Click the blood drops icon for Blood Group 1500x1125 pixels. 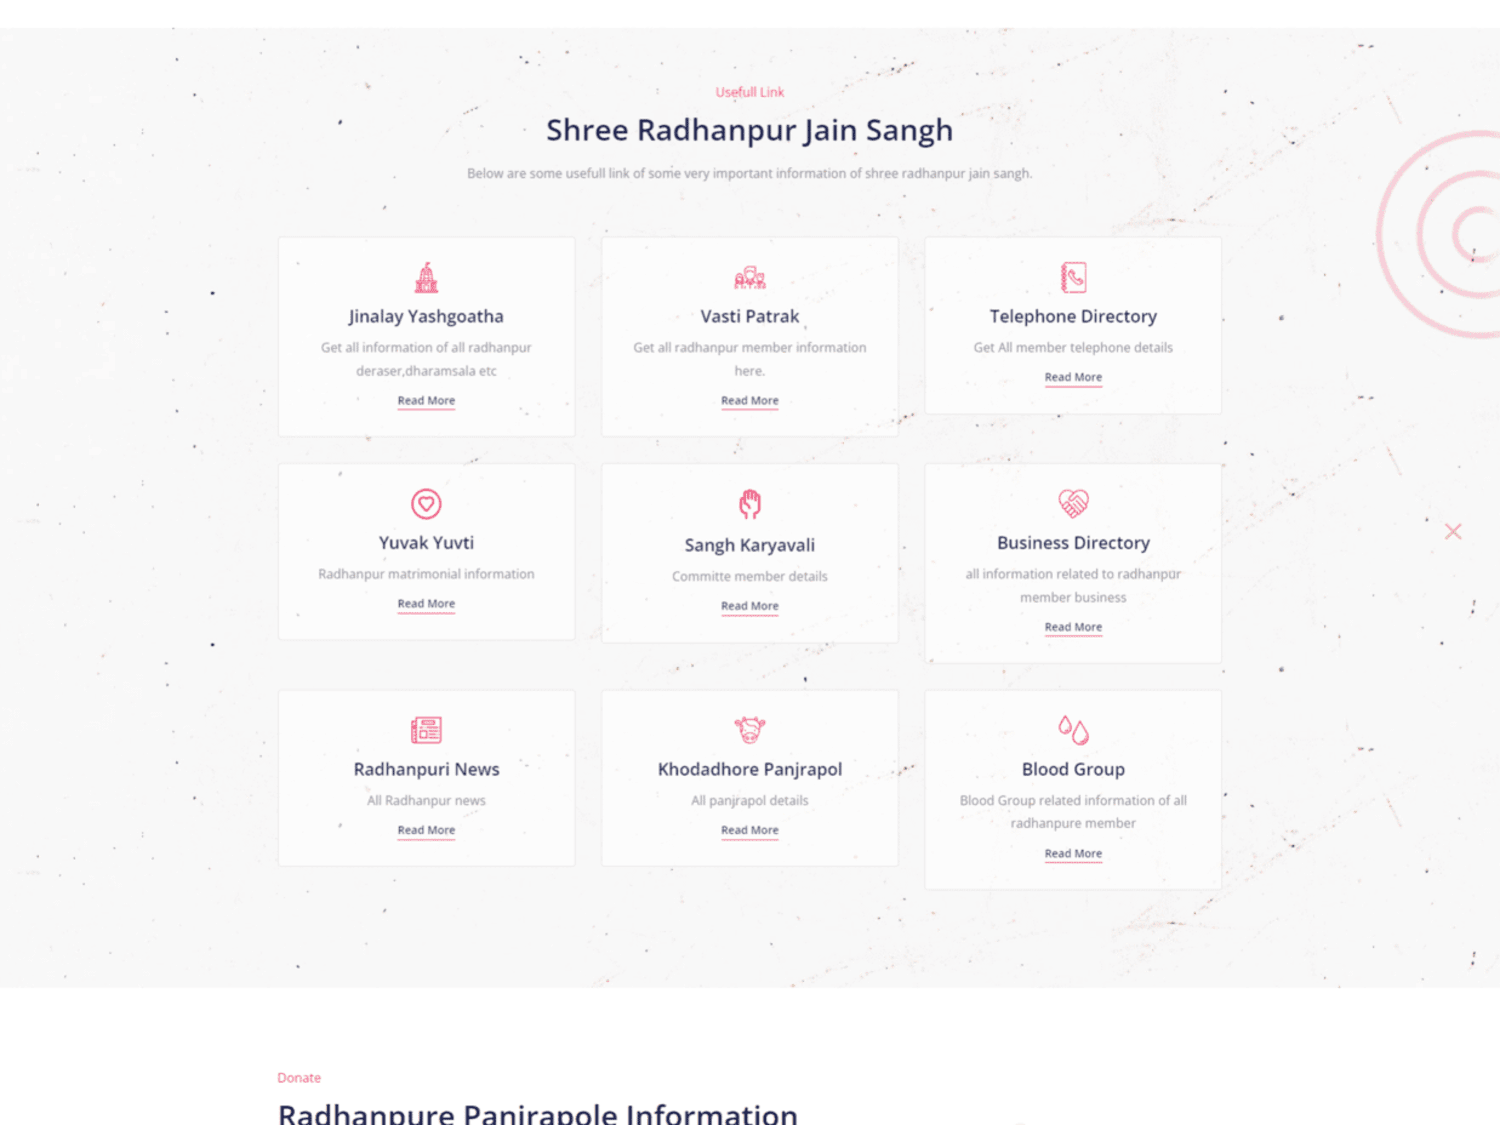tap(1073, 730)
